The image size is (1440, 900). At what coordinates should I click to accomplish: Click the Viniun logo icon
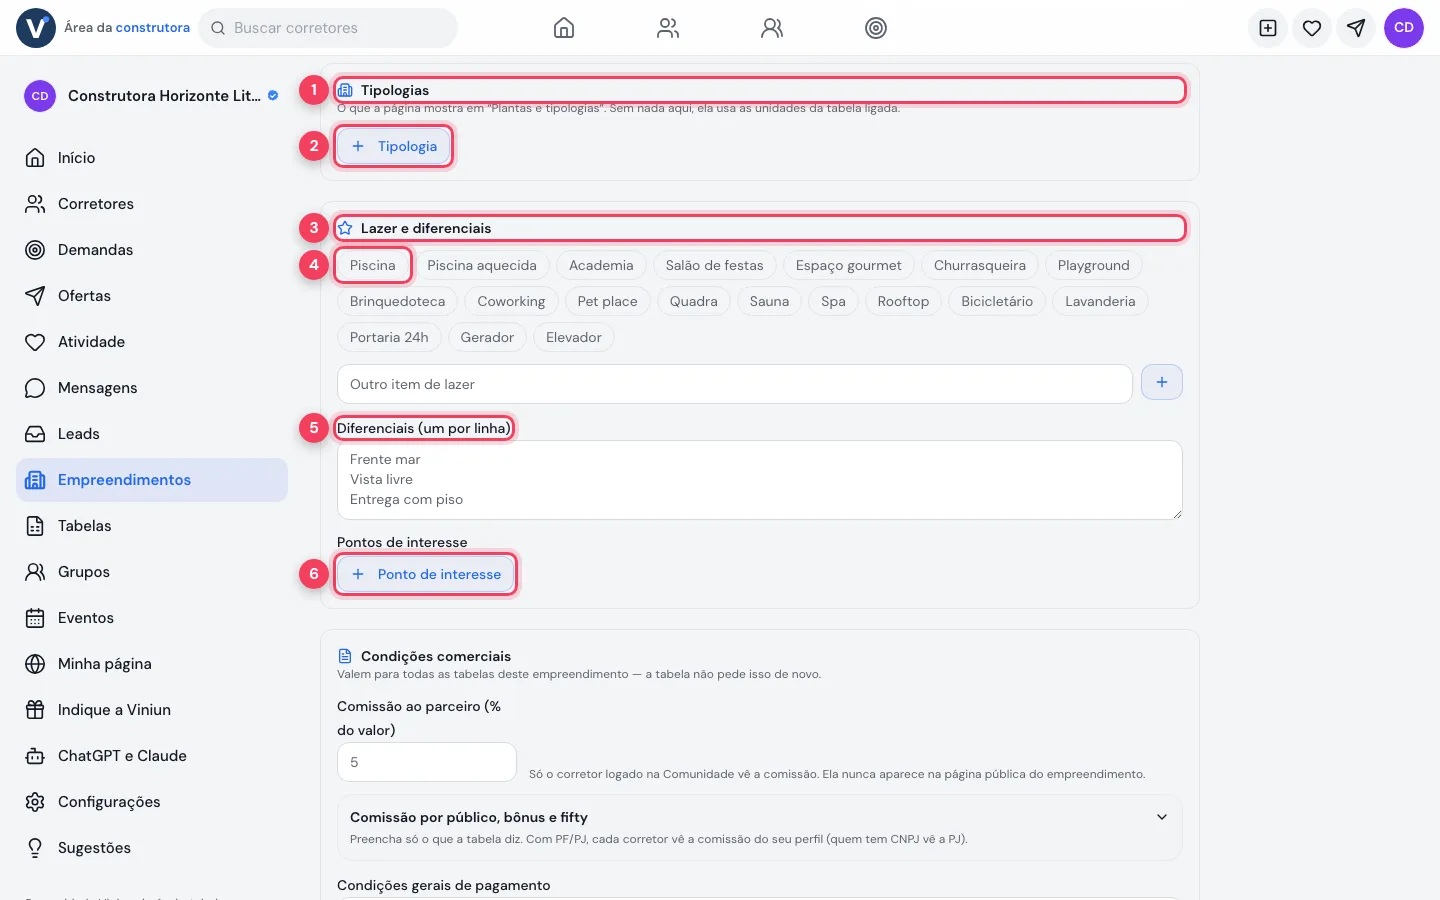(36, 28)
